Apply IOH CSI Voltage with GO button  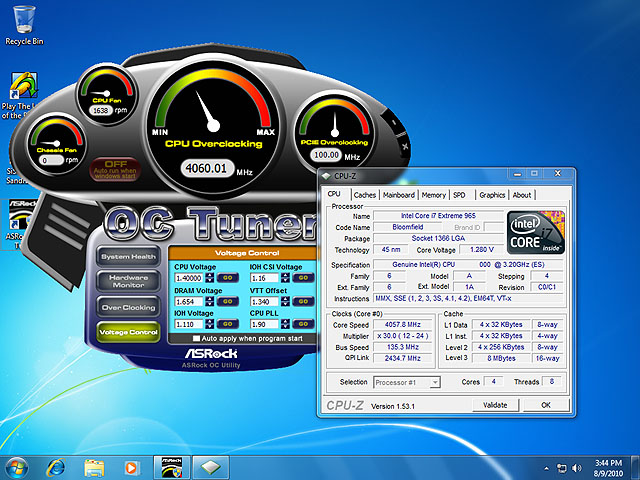(x=303, y=278)
